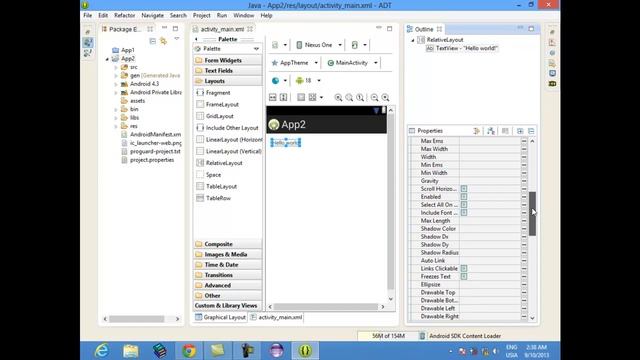Select TableLayout in the Layouts palette
Screen dimensions: 640x360
pyautogui.click(x=221, y=187)
